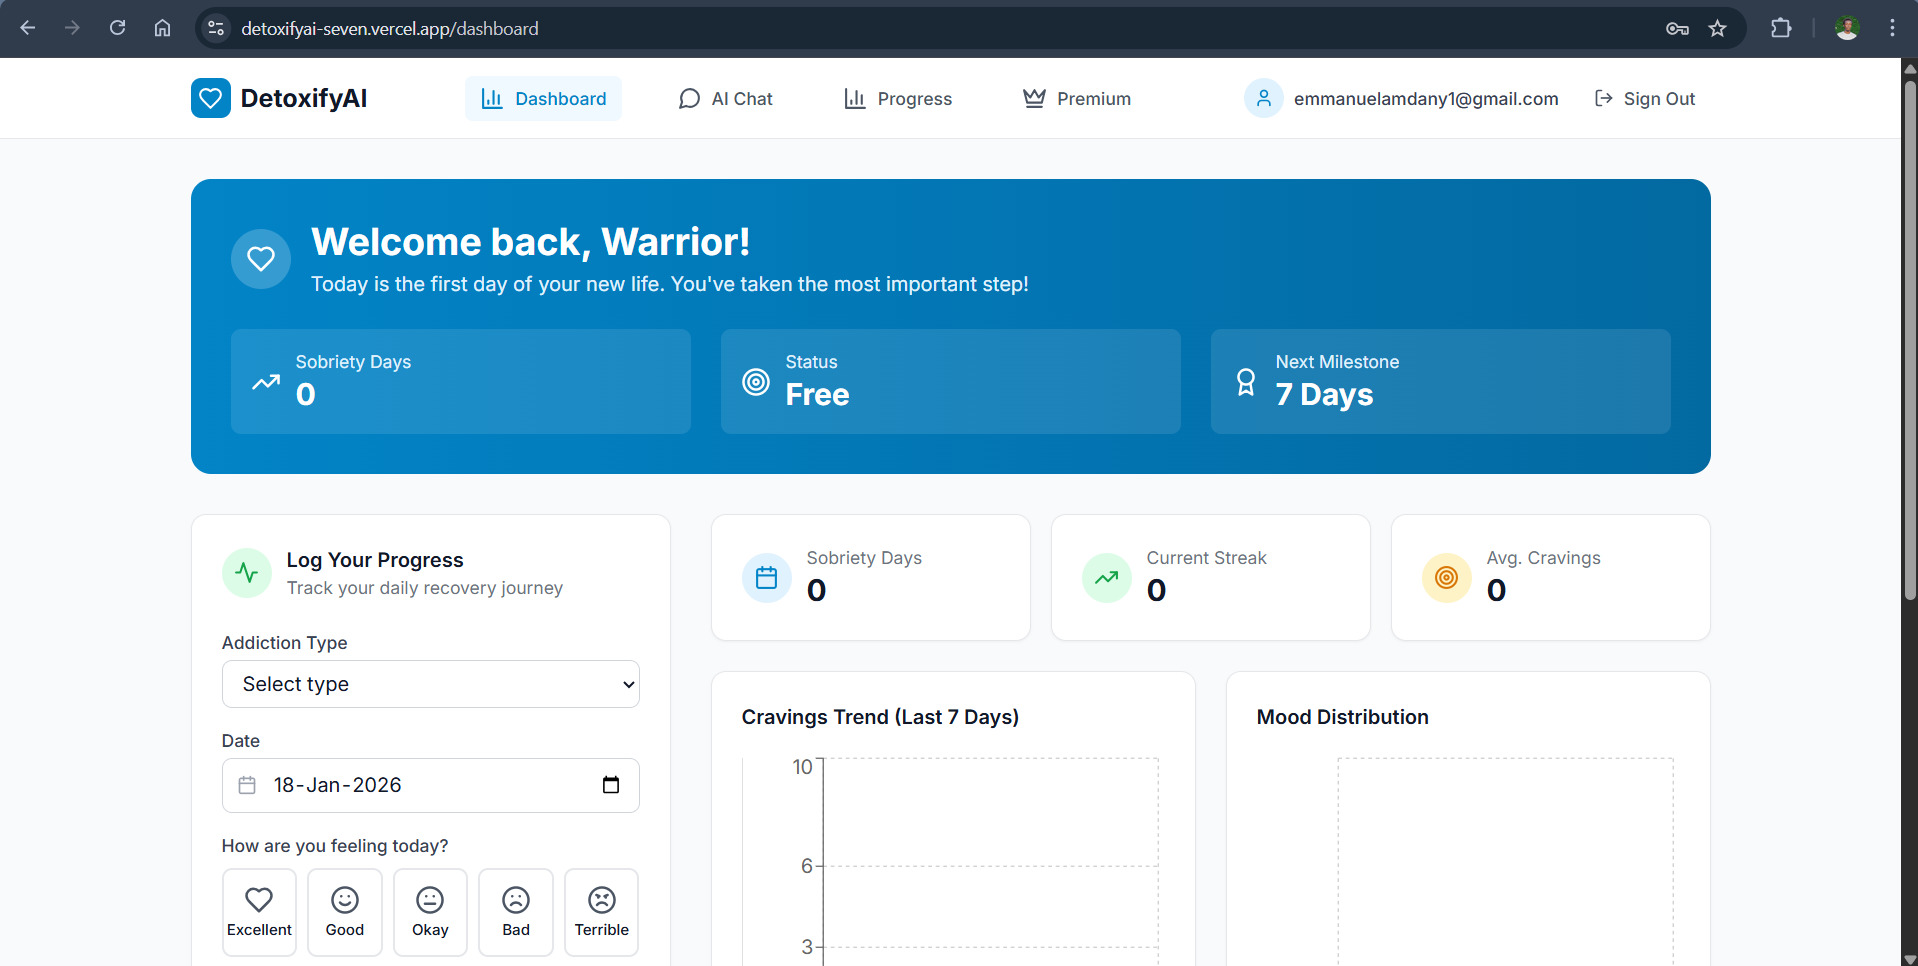Click the browser home button
The image size is (1918, 966).
[x=162, y=28]
